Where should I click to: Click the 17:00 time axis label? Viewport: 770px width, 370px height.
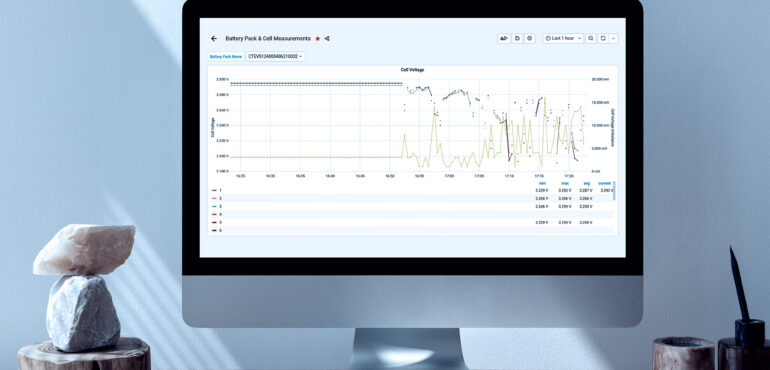(x=449, y=175)
